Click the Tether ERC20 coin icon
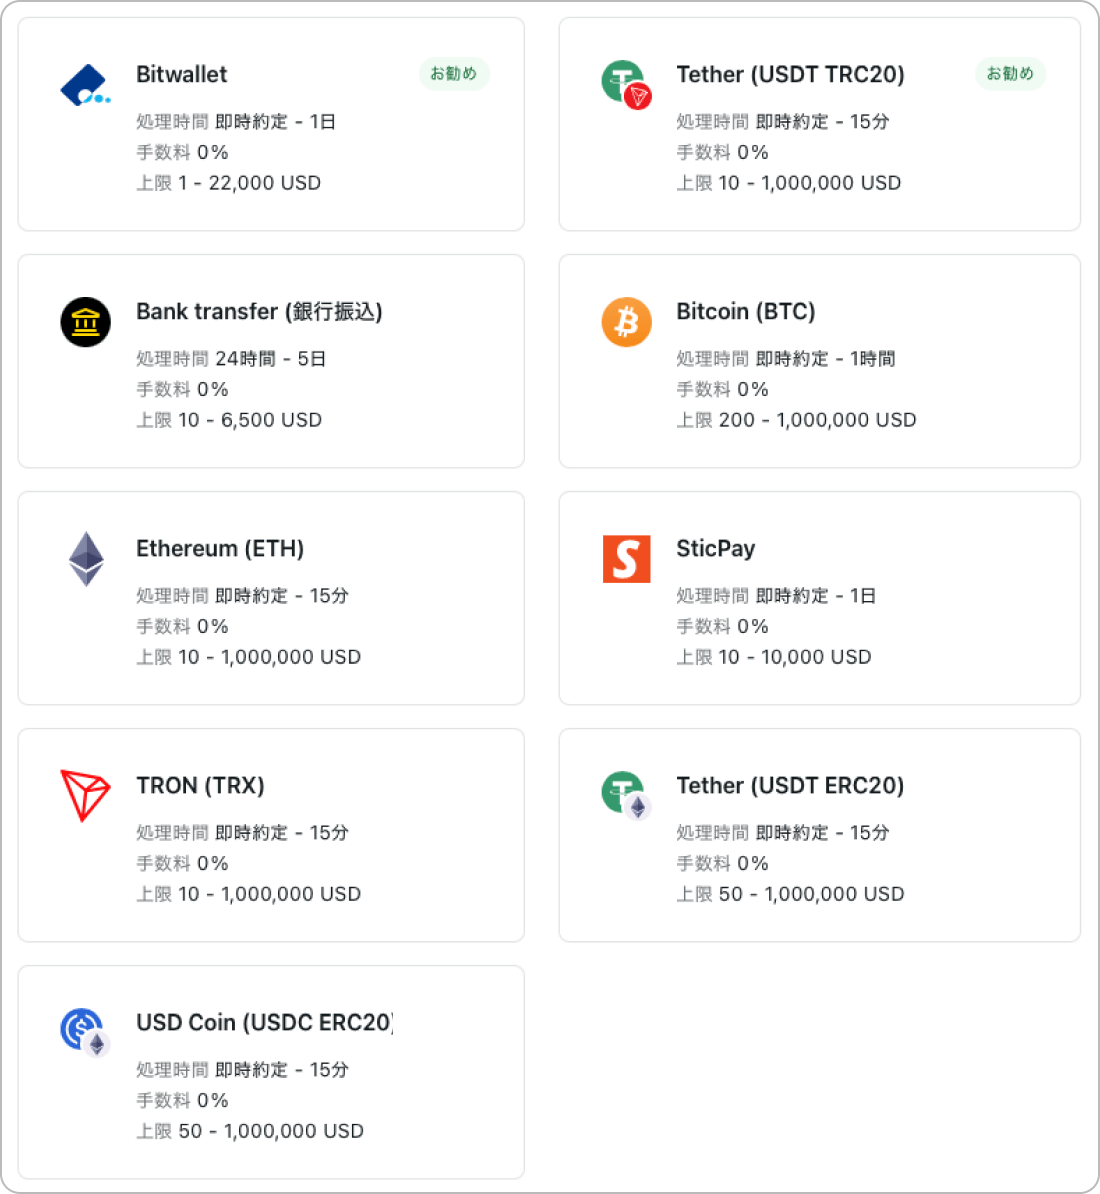This screenshot has height=1194, width=1100. coord(627,796)
